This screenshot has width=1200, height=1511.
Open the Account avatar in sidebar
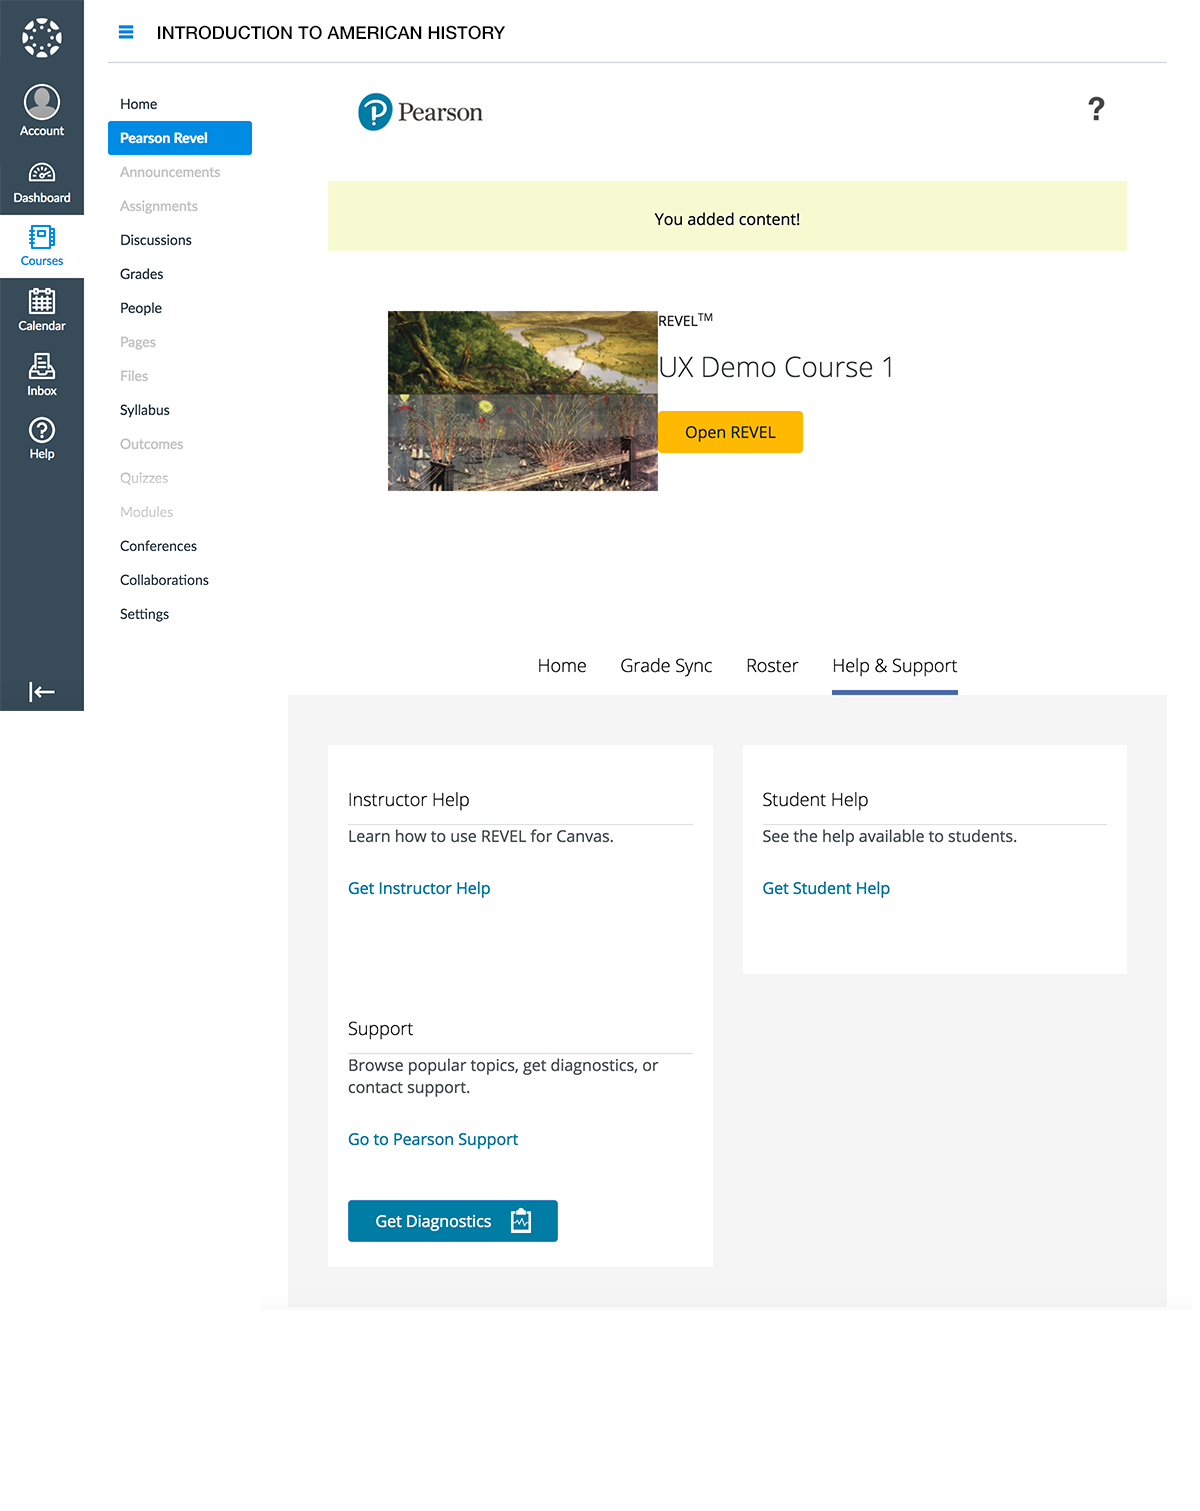(42, 102)
